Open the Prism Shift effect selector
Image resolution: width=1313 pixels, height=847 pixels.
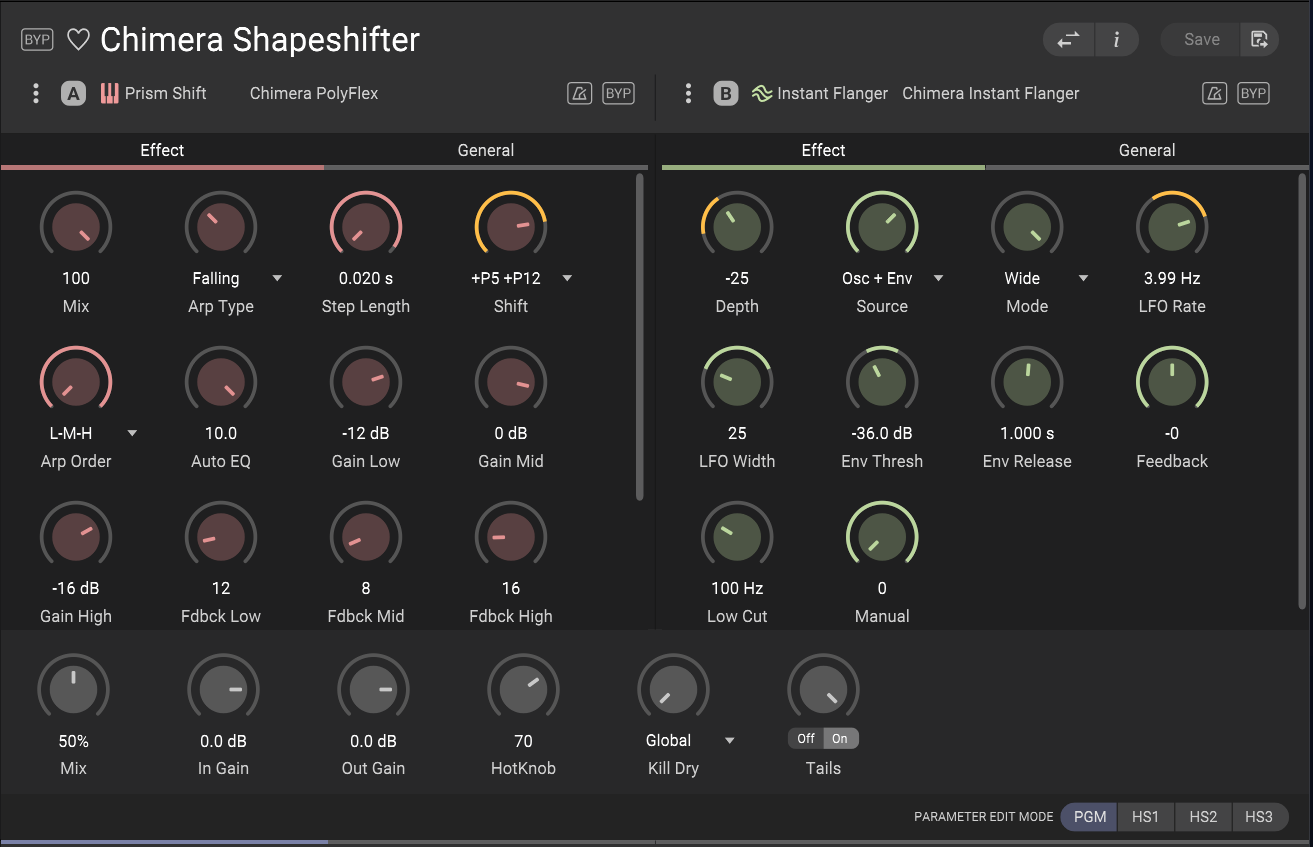(x=166, y=93)
